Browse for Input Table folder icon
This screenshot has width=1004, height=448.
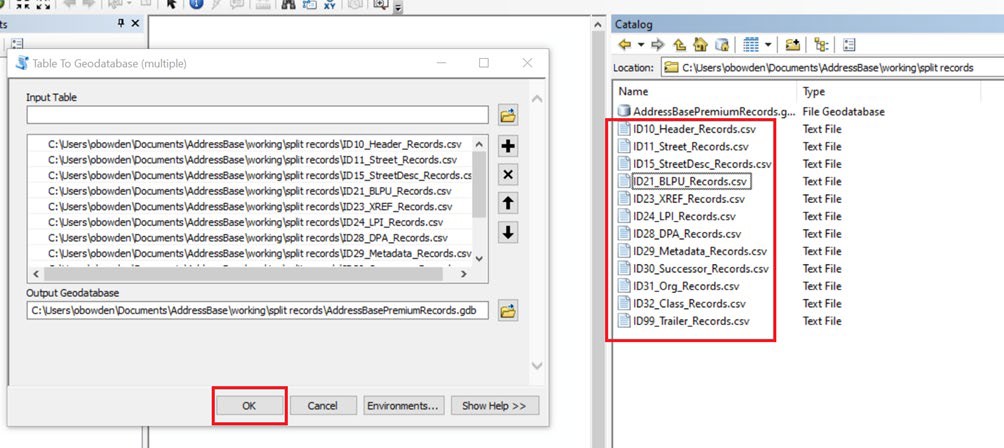point(508,116)
